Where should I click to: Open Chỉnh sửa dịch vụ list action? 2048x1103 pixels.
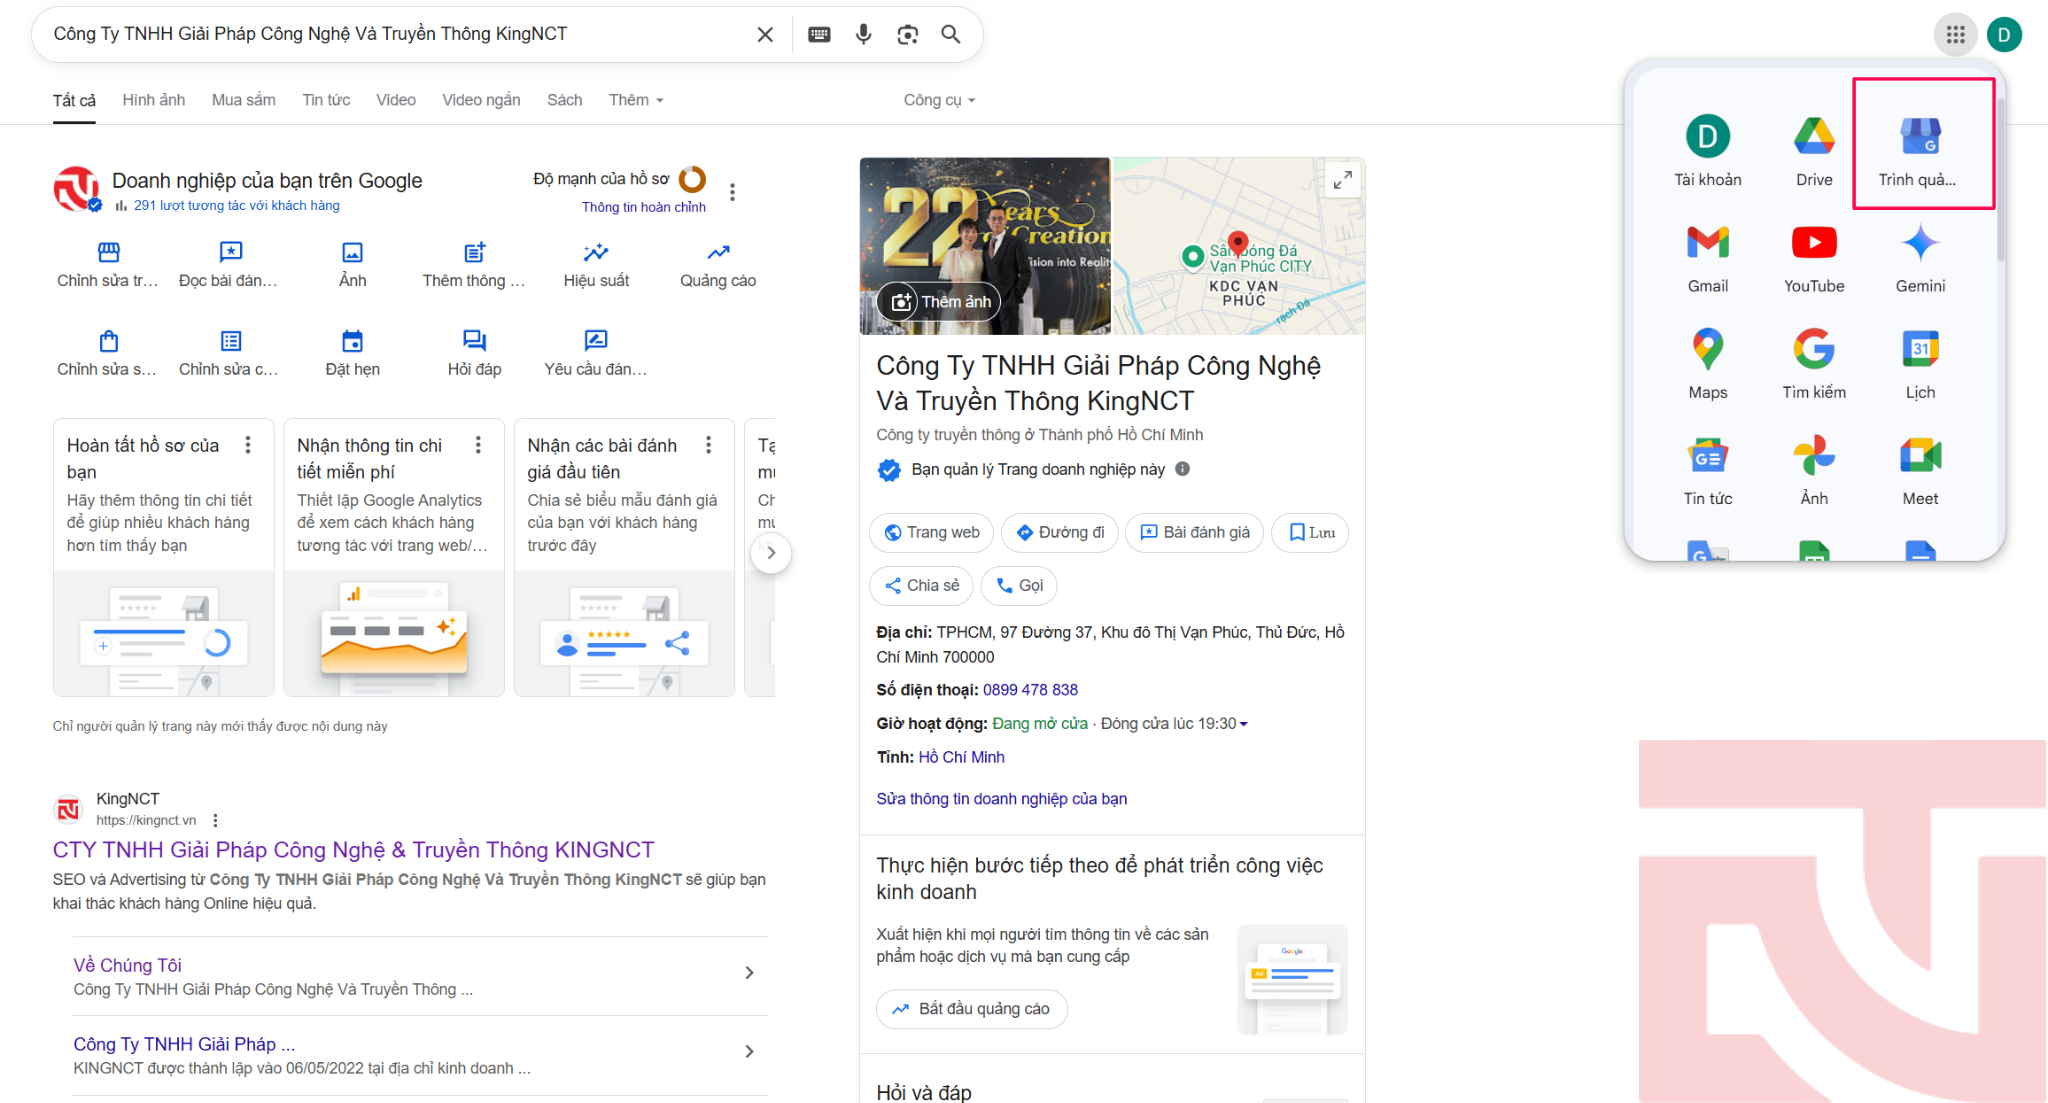tap(229, 354)
